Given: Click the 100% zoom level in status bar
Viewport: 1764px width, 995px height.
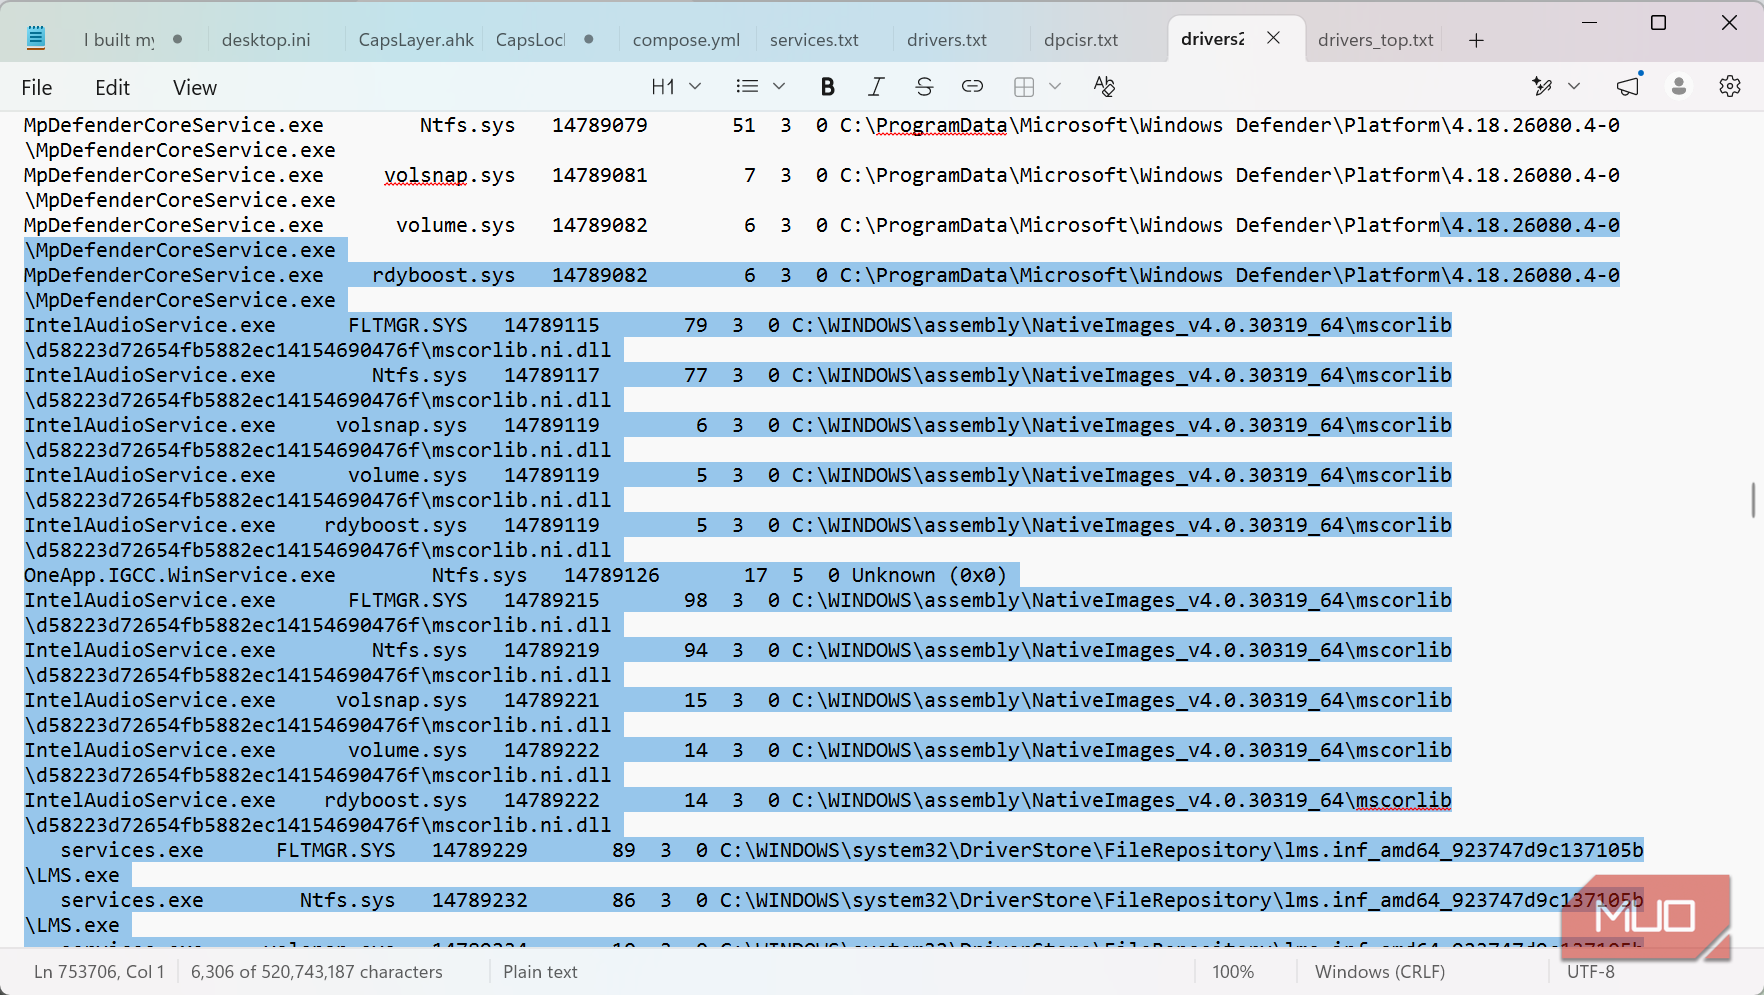Looking at the screenshot, I should coord(1232,972).
